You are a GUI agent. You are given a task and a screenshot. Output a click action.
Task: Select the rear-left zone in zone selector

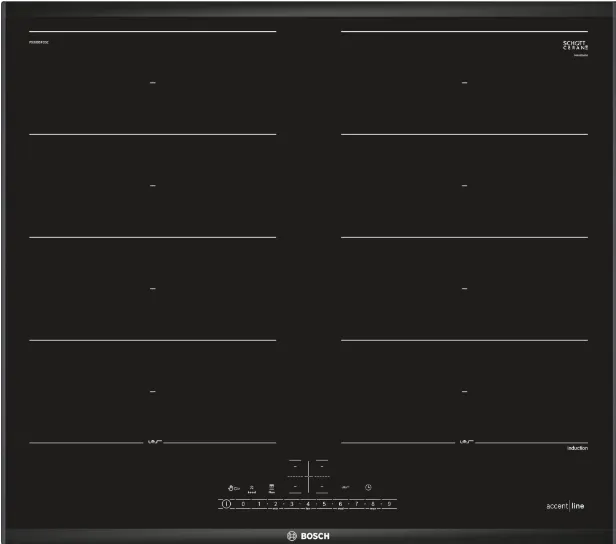tap(295, 465)
